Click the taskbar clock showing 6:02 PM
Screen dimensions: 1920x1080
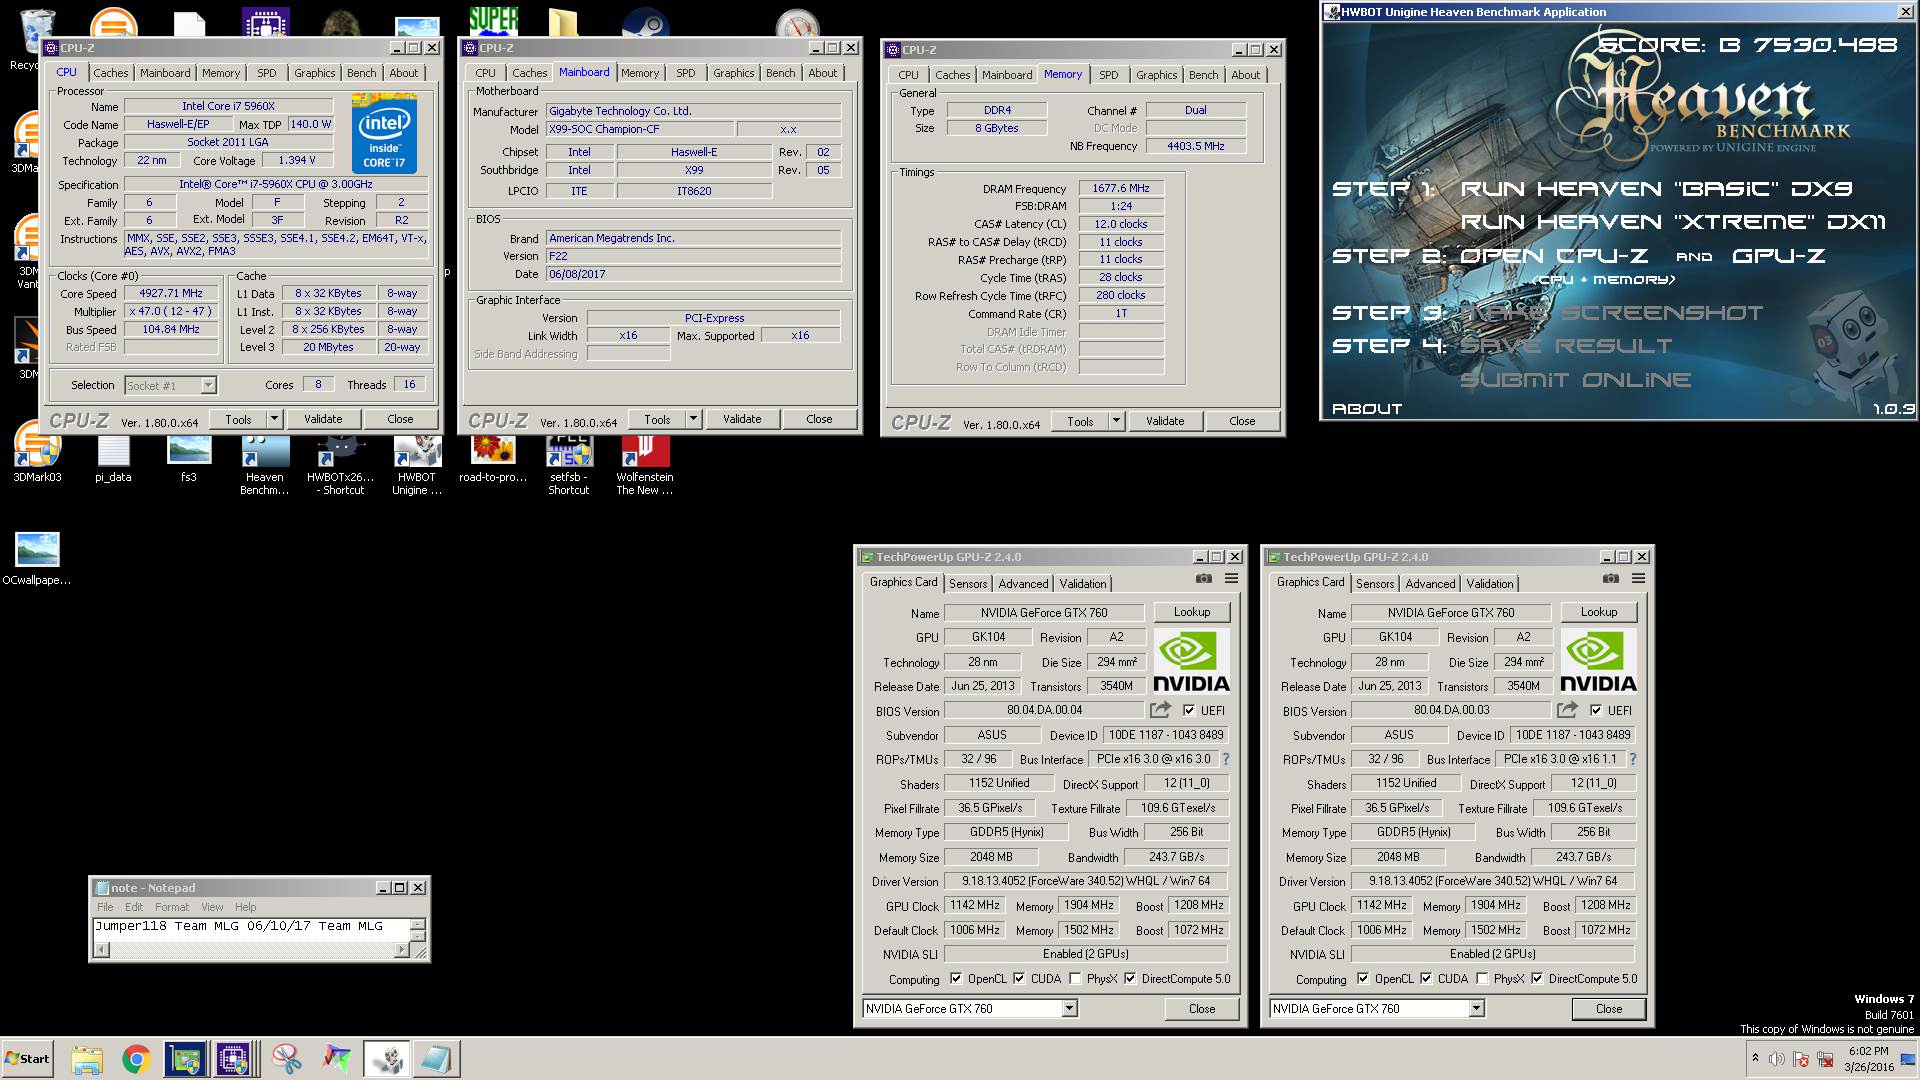coord(1868,1059)
